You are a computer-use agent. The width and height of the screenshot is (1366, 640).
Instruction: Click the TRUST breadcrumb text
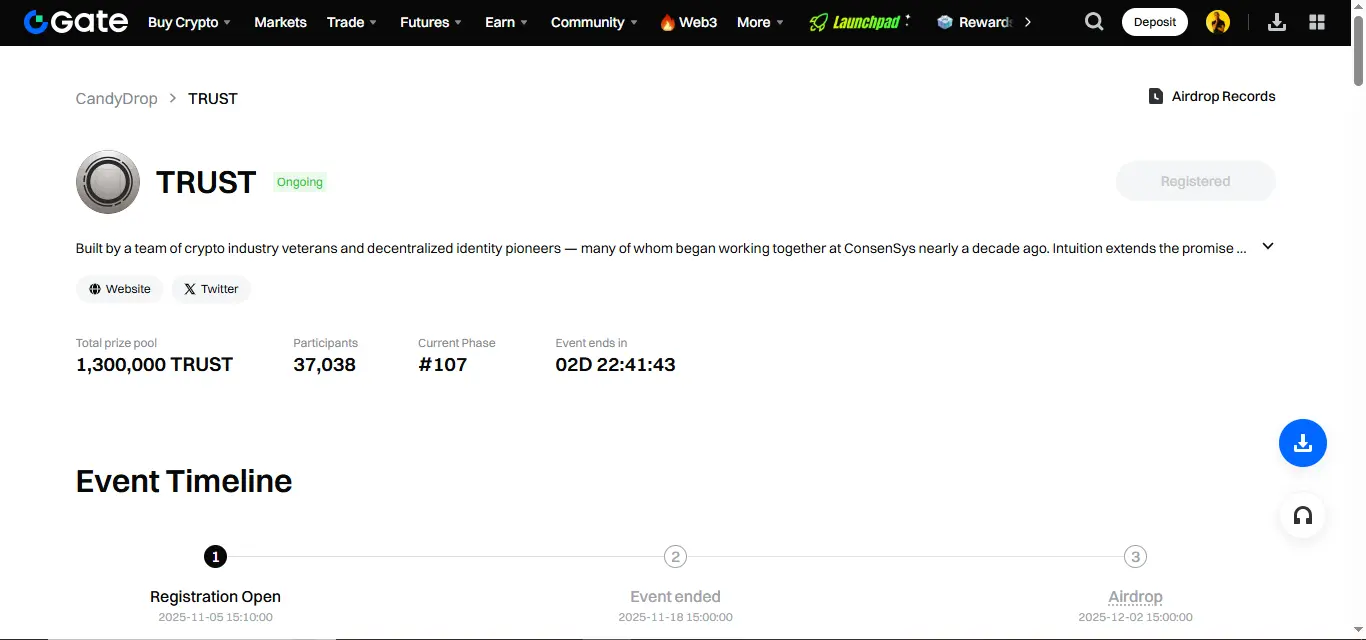pos(213,98)
